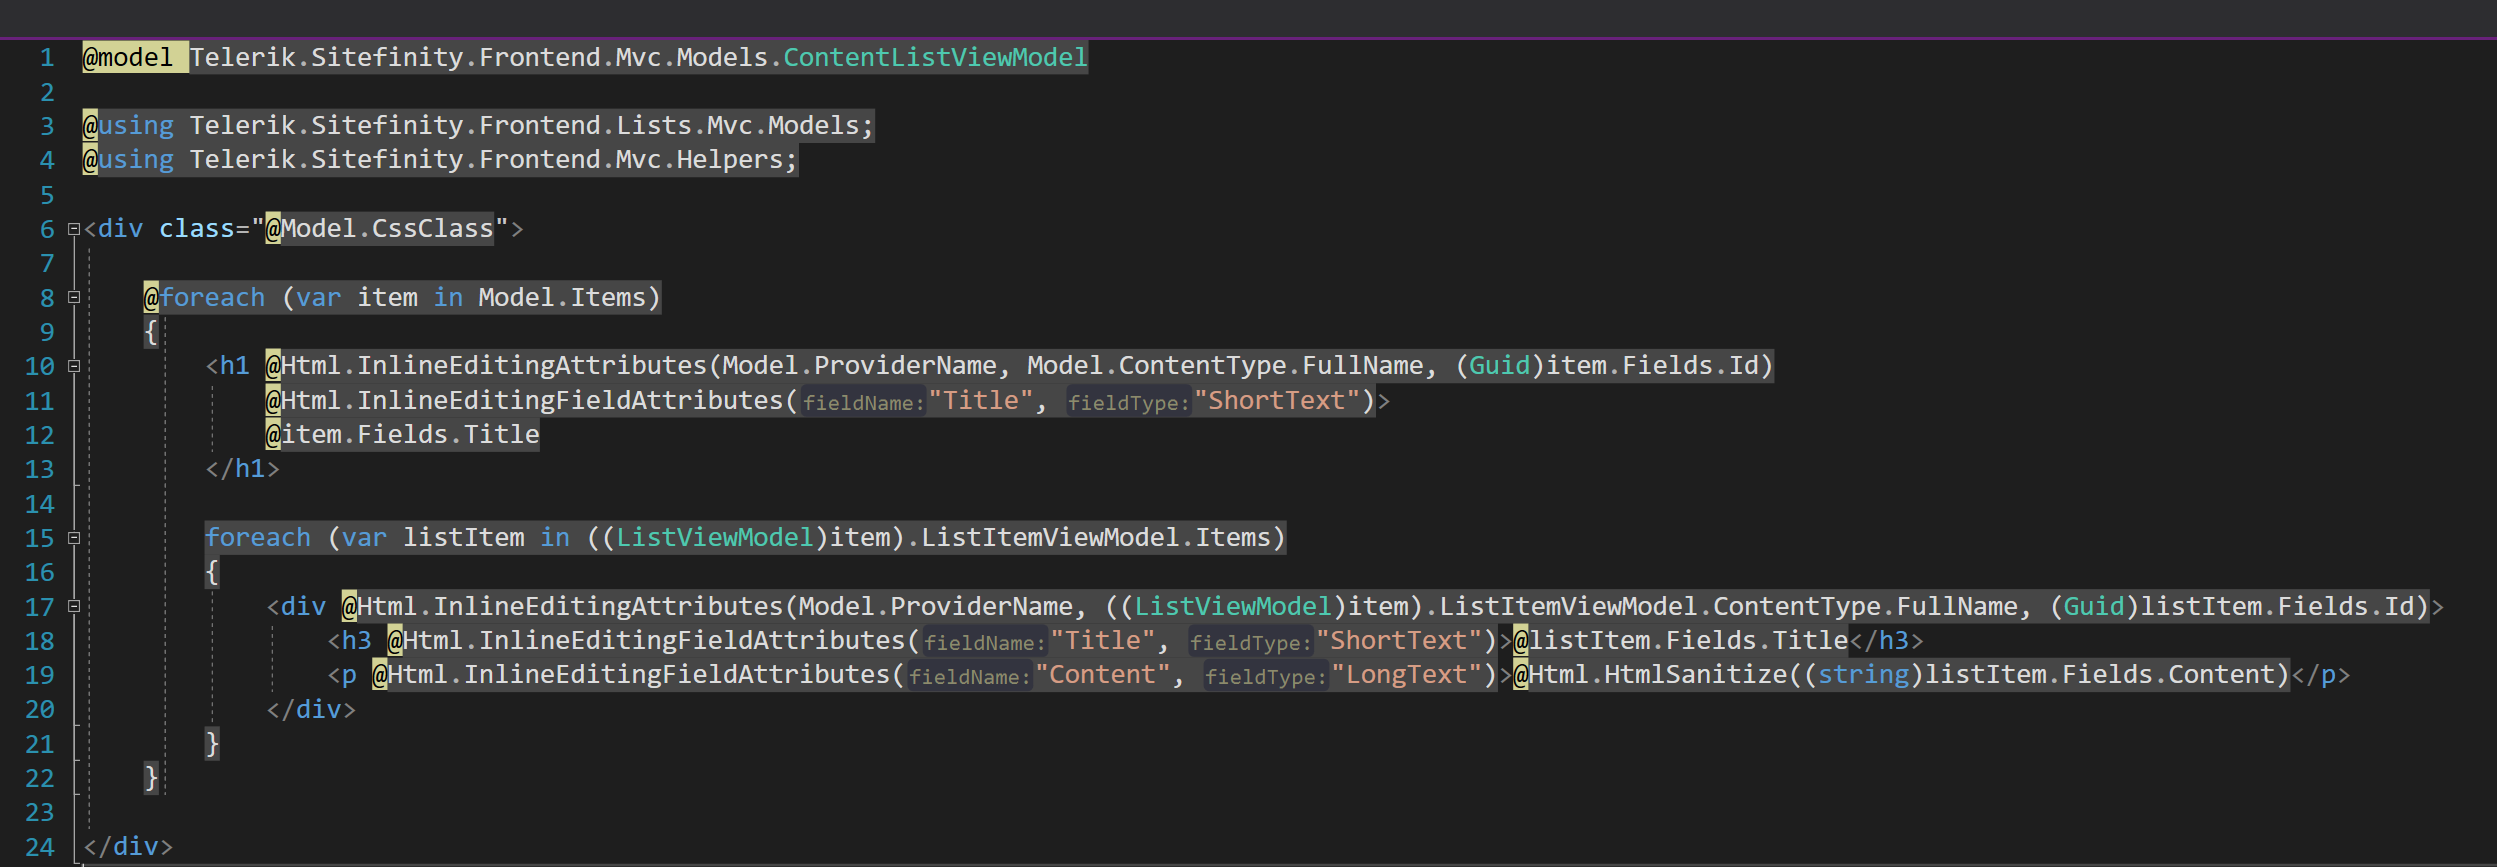Screen dimensions: 2497x867
Task: Click 'Html.InlineEditingAttributes' on line 10
Action: 494,366
